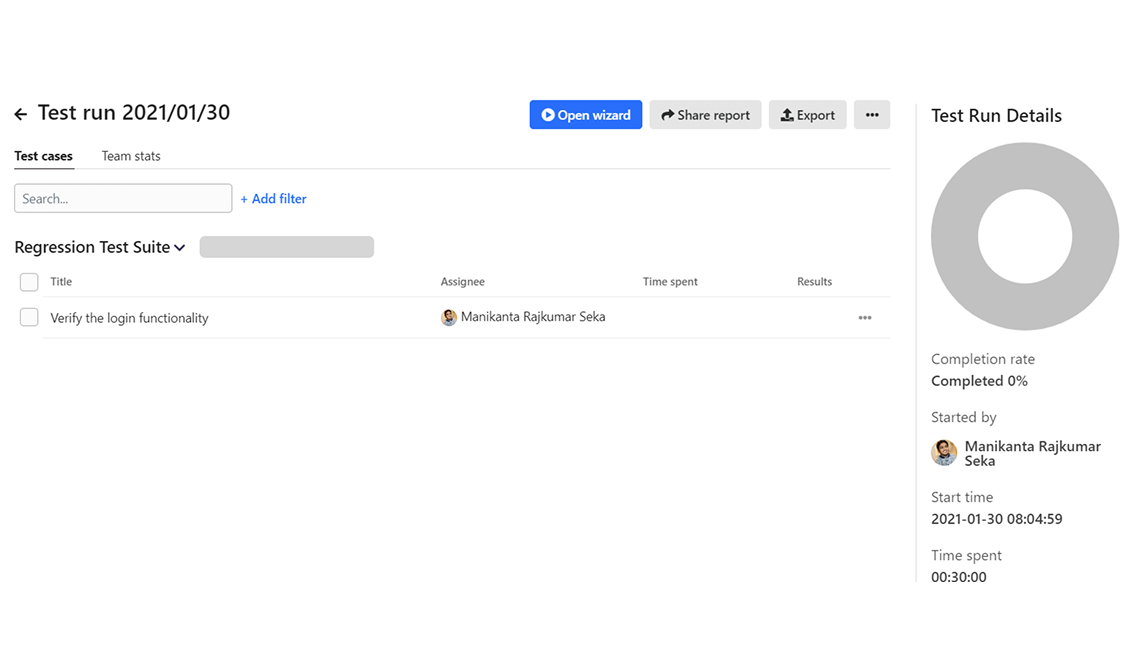Open the Verify the login functionality test case
The image size is (1148, 668).
129,318
